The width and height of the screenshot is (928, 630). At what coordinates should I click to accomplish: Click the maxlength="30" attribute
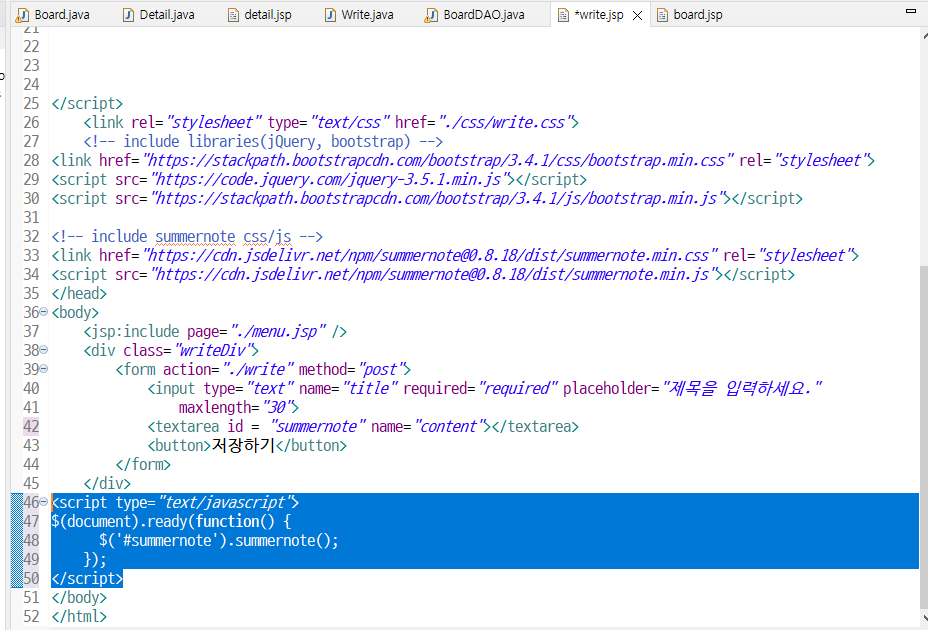coord(236,407)
